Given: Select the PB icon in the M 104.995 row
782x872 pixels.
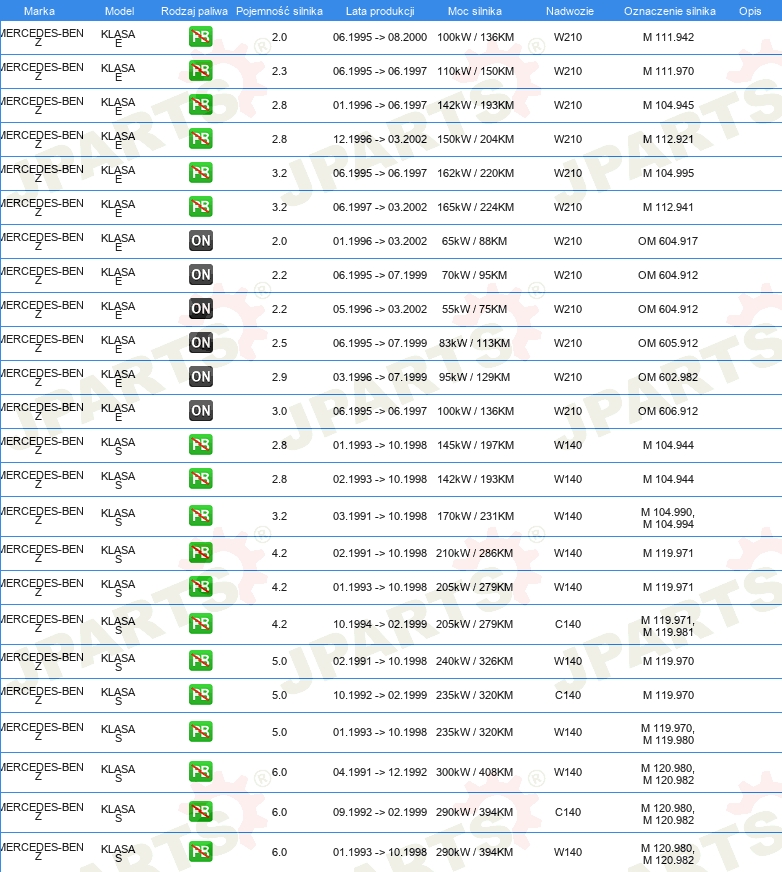Looking at the screenshot, I should (x=201, y=173).
